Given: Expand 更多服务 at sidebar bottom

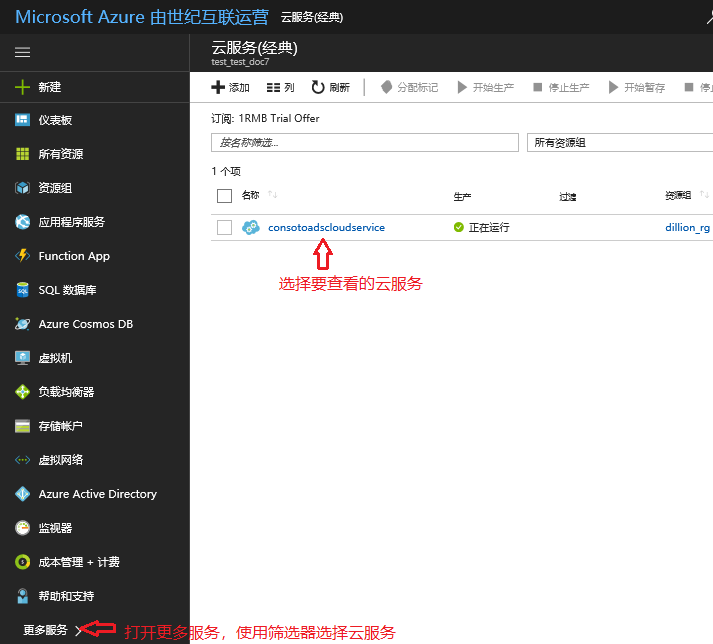Looking at the screenshot, I should 52,630.
